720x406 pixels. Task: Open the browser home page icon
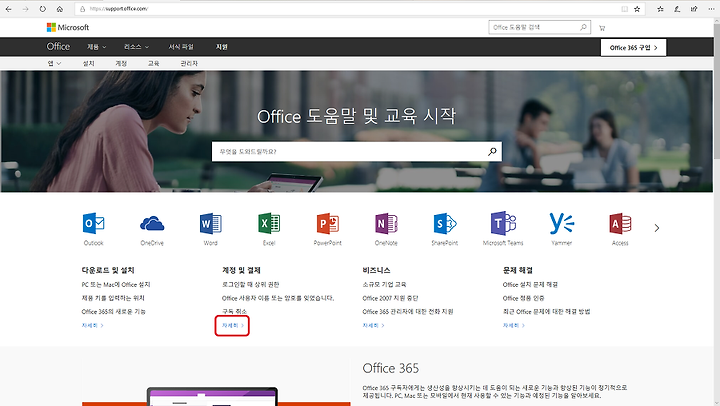(60, 9)
